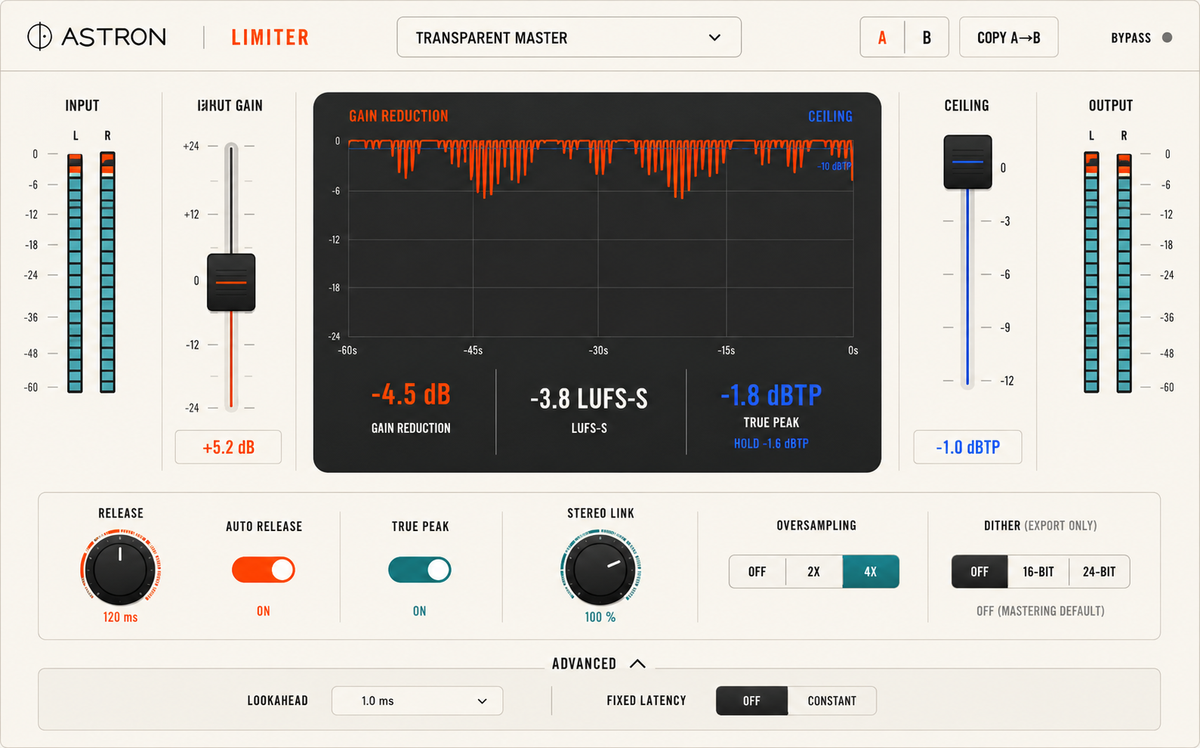
Task: Click the CEILING legend in the graph
Action: (830, 116)
